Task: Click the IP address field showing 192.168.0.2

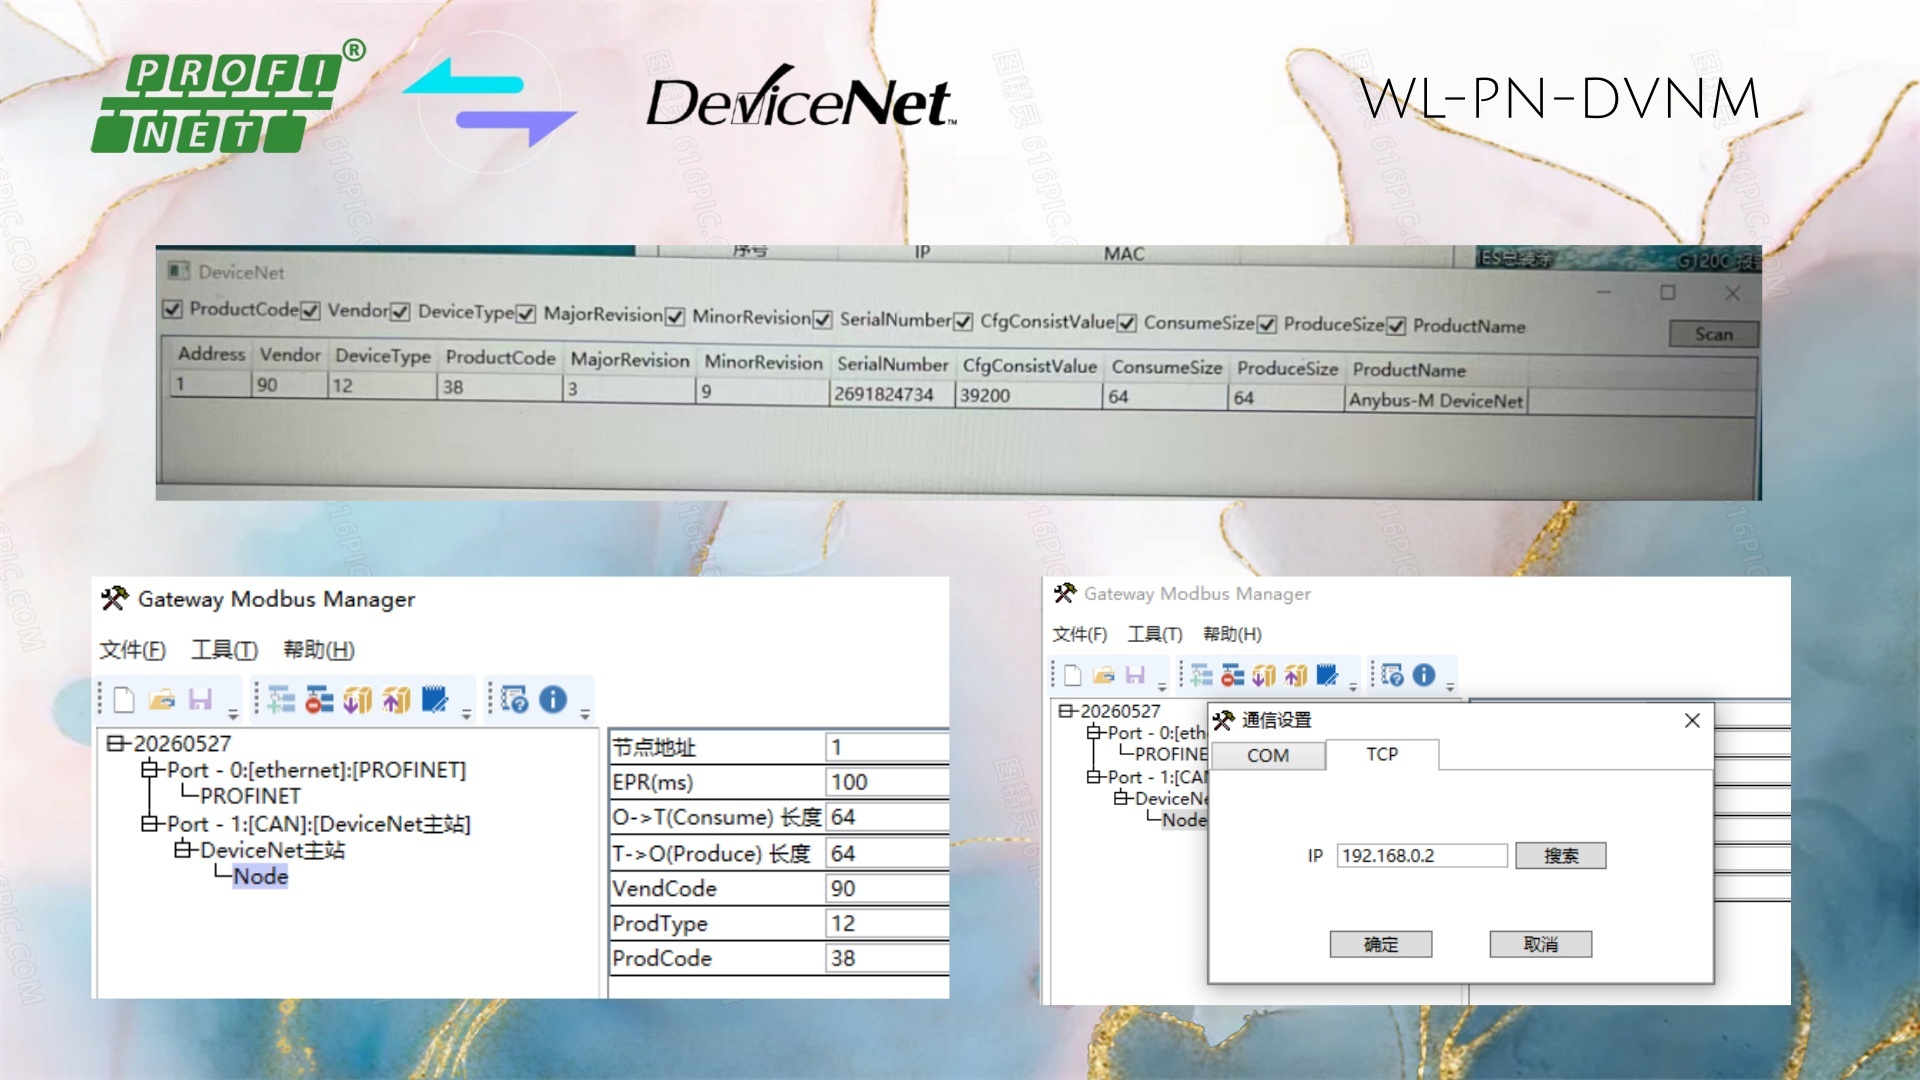Action: coord(1421,856)
